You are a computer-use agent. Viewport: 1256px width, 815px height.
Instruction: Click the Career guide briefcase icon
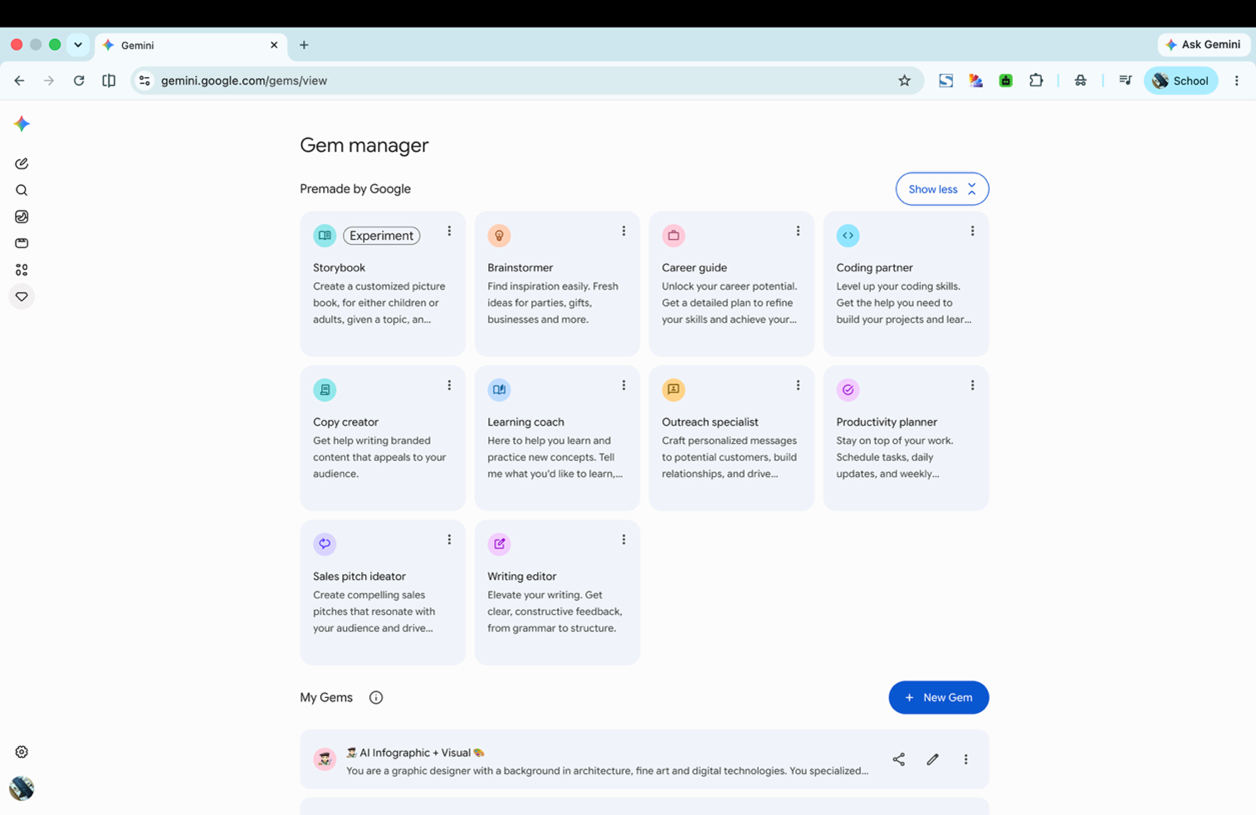[674, 236]
